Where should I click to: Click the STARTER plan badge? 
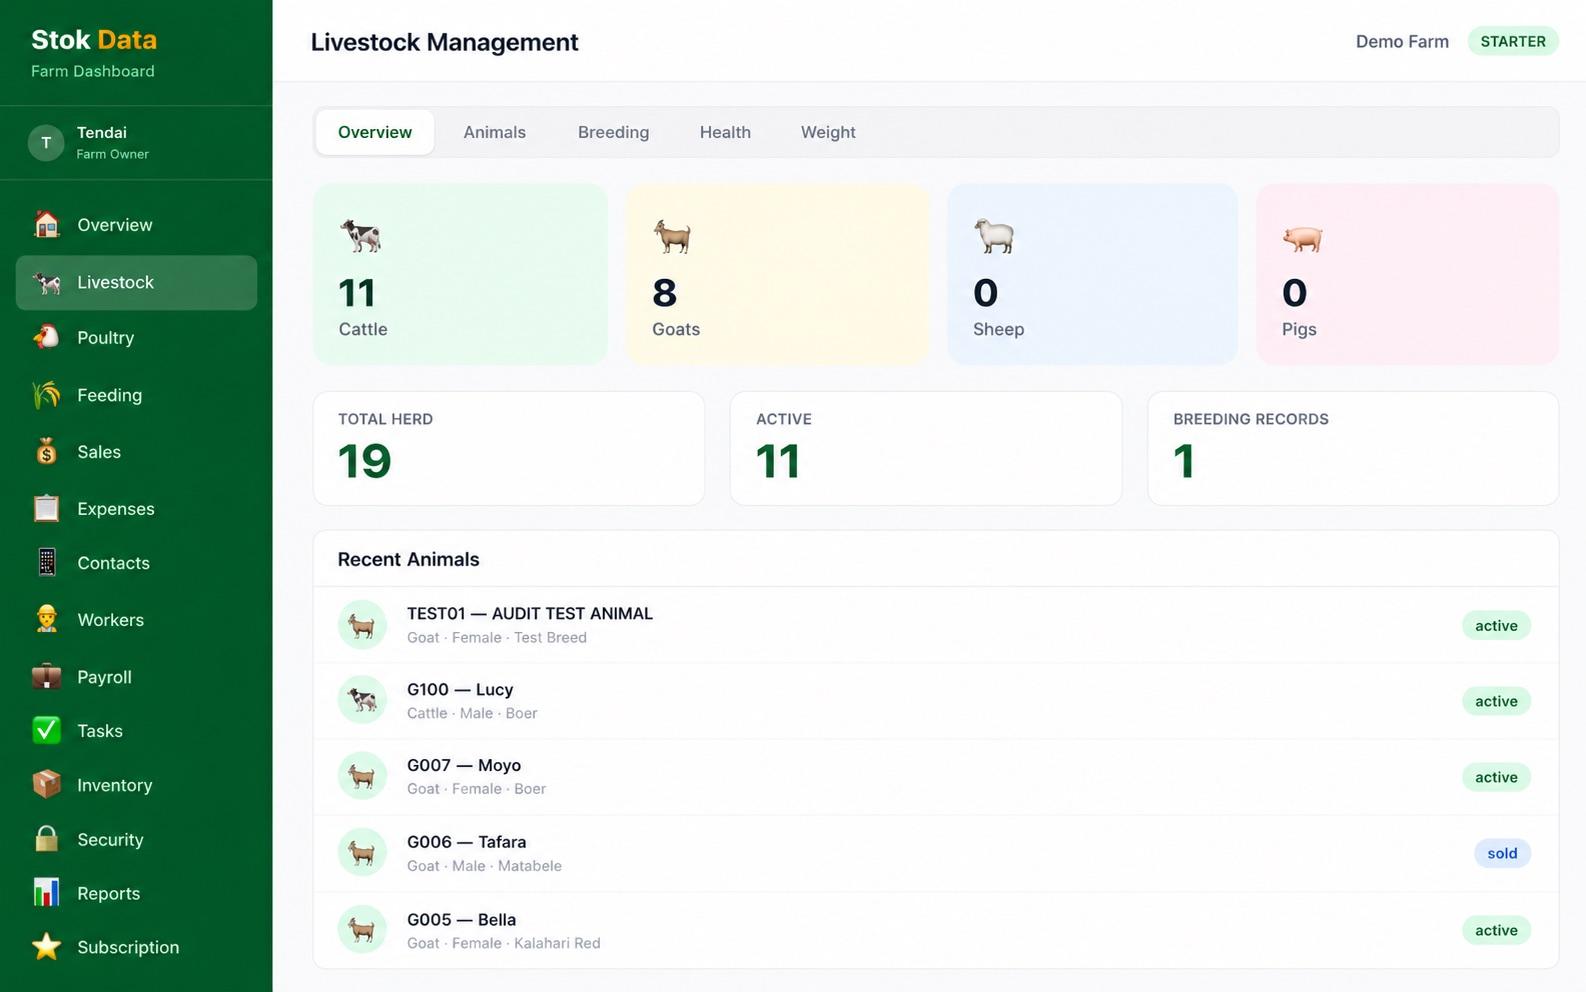1513,41
